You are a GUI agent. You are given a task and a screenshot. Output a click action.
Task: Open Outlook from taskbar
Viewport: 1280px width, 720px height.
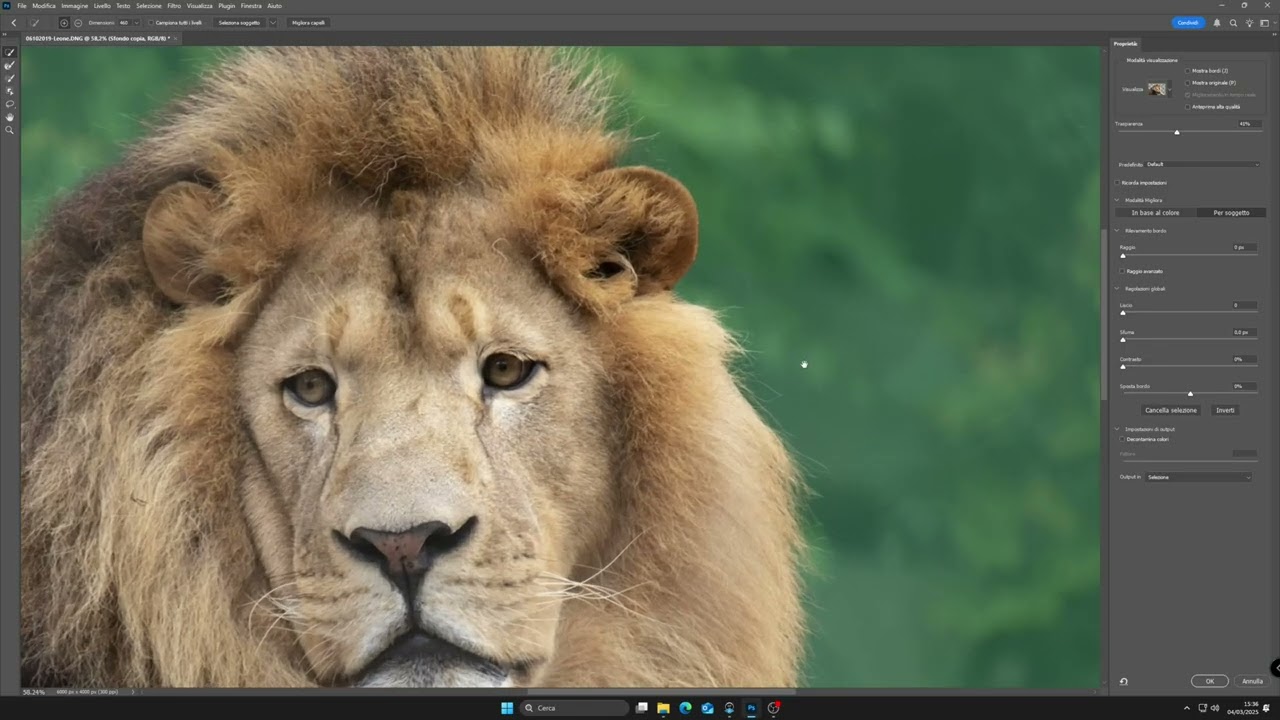tap(707, 708)
